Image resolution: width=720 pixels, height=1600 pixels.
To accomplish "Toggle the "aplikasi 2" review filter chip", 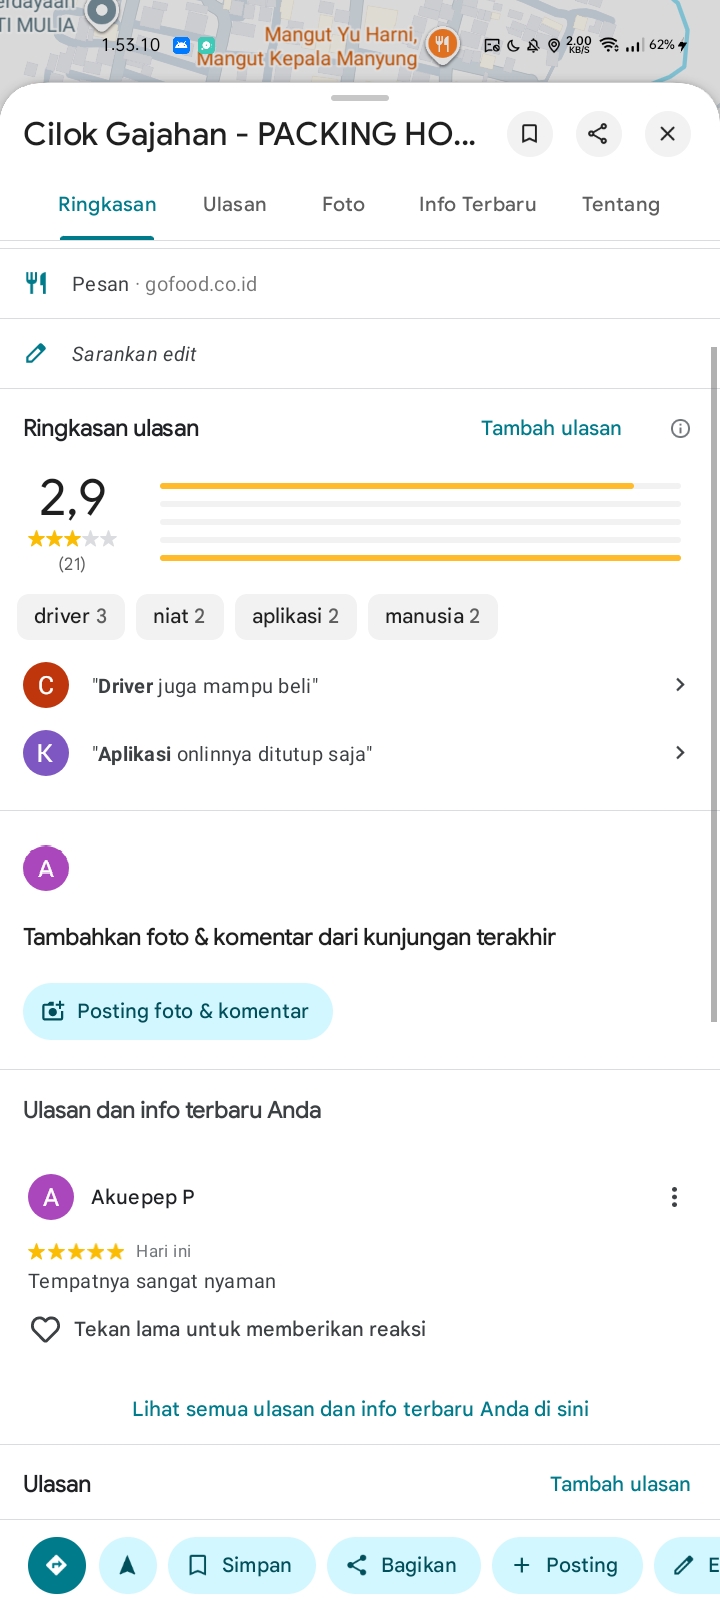I will (x=295, y=616).
